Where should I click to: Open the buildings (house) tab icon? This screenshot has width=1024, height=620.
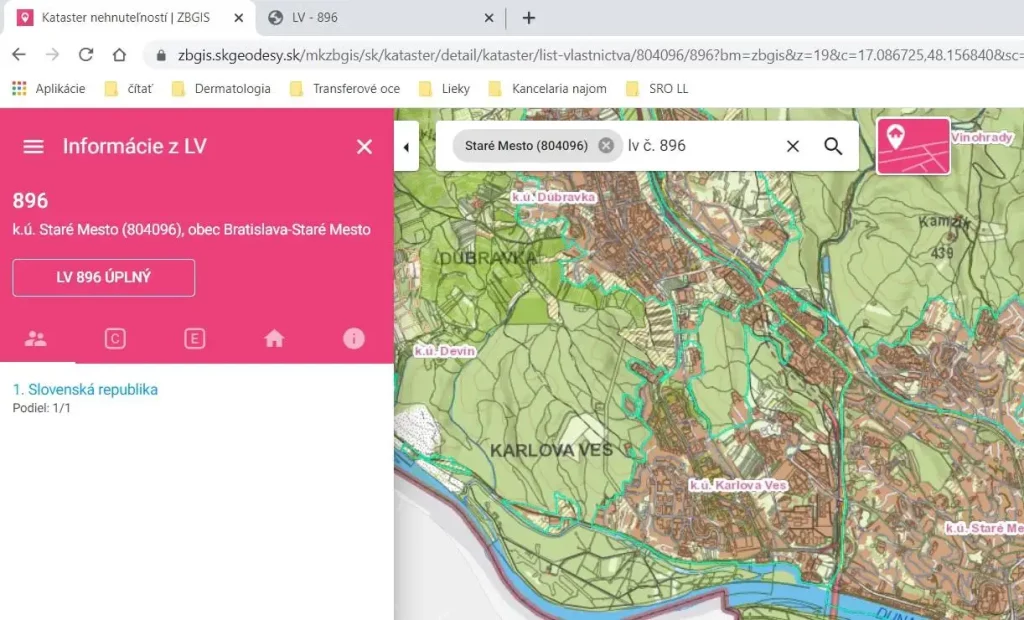click(x=274, y=339)
